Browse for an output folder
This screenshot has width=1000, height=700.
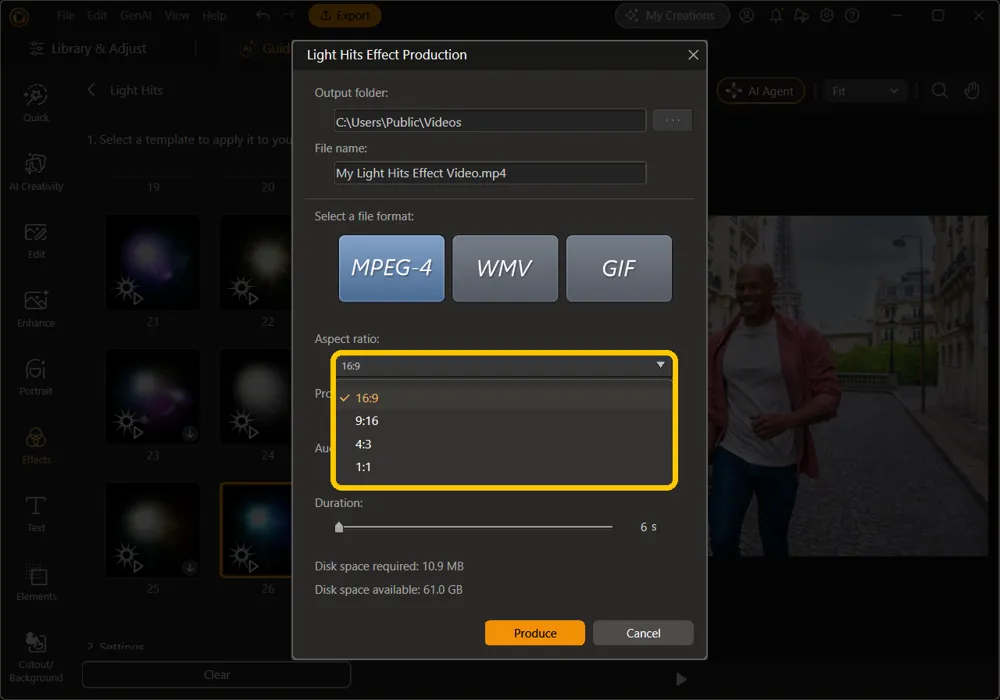672,120
